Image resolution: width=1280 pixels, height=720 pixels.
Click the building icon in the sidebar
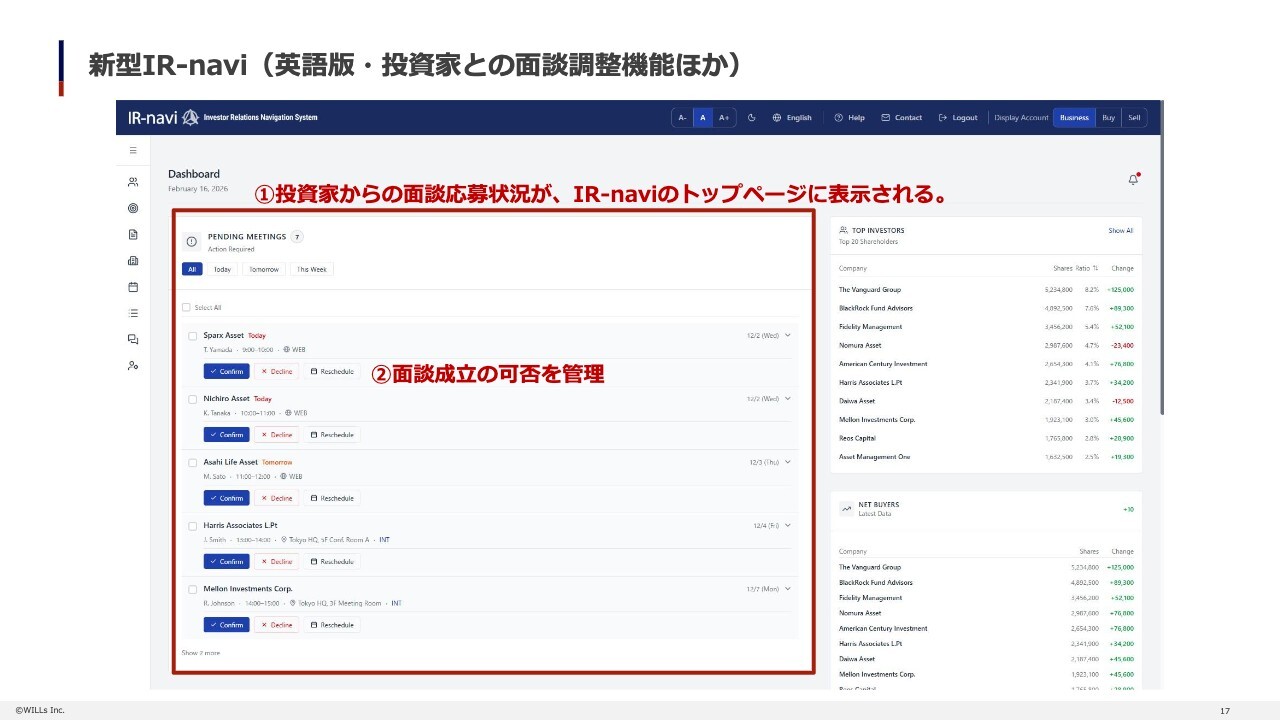pyautogui.click(x=133, y=261)
